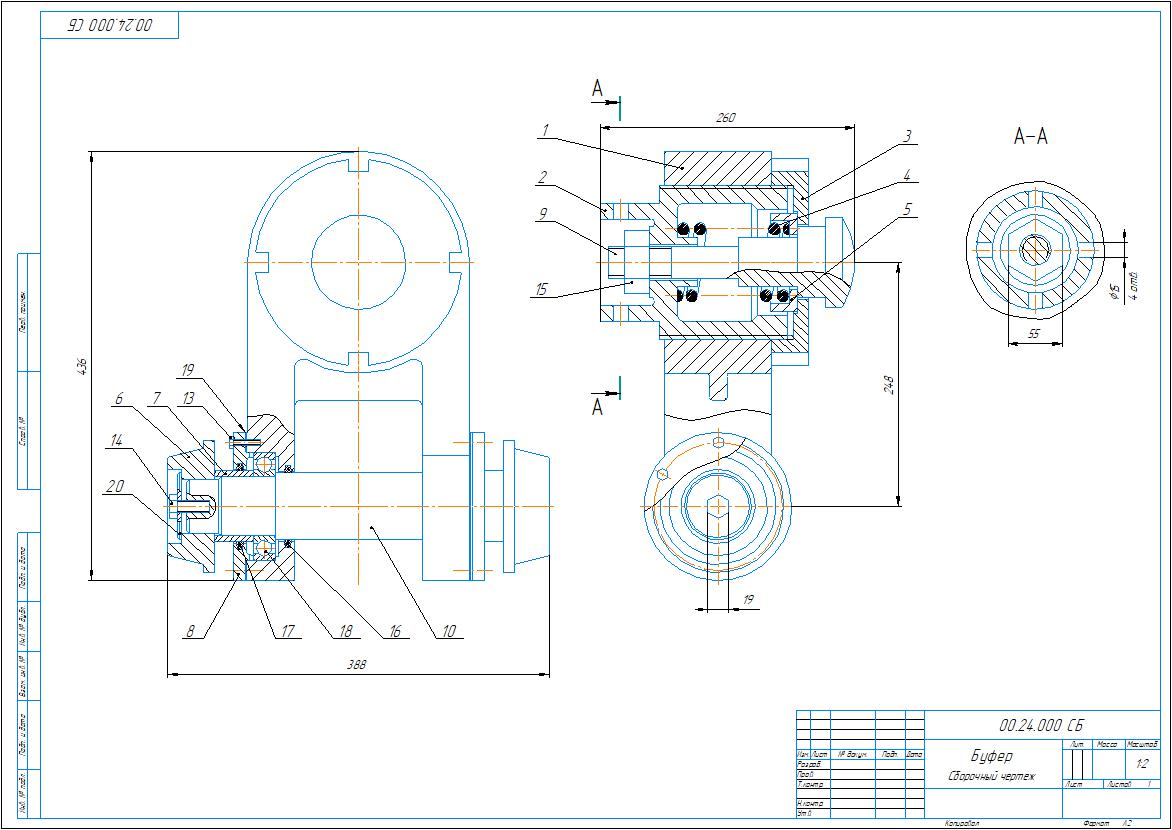
Task: Click the "Дата" column header in title block
Action: [915, 754]
